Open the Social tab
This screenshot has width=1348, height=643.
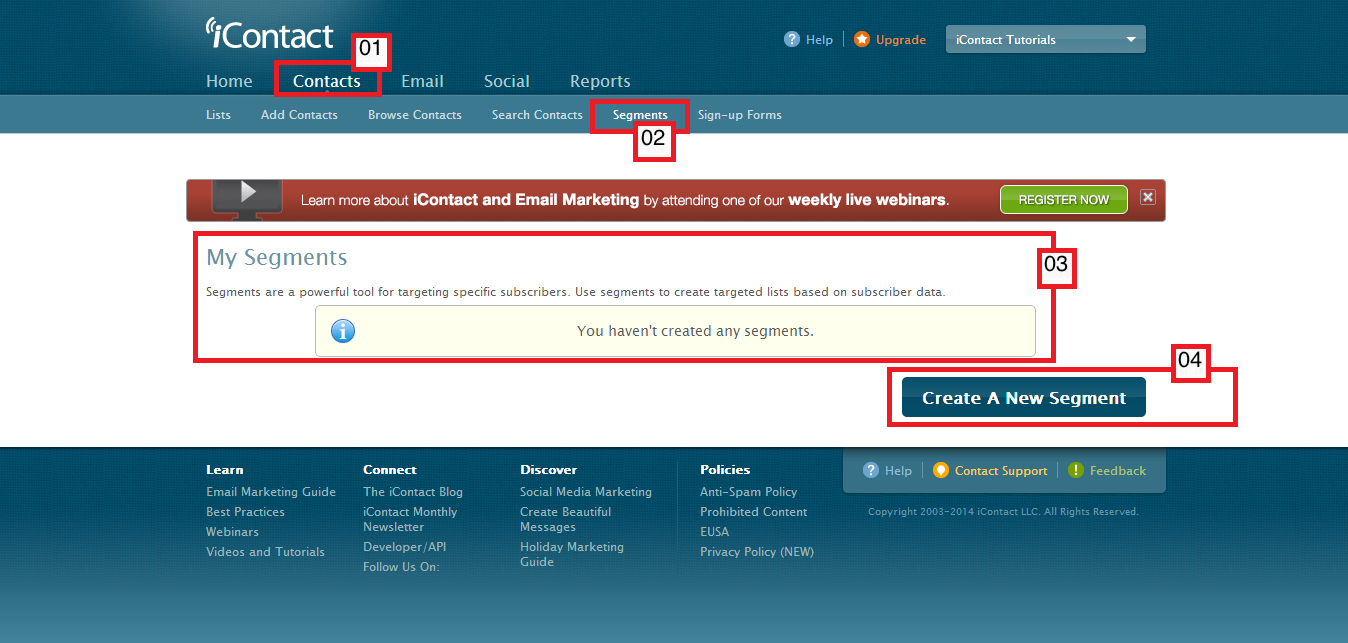tap(507, 81)
